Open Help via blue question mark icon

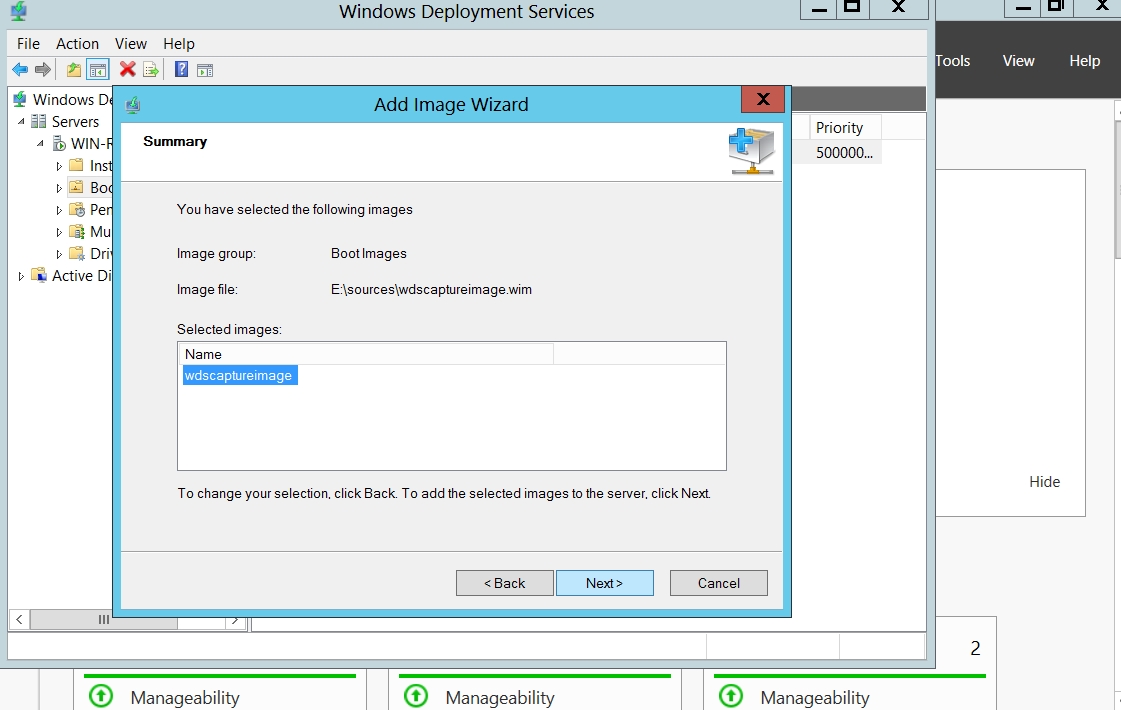pyautogui.click(x=181, y=69)
